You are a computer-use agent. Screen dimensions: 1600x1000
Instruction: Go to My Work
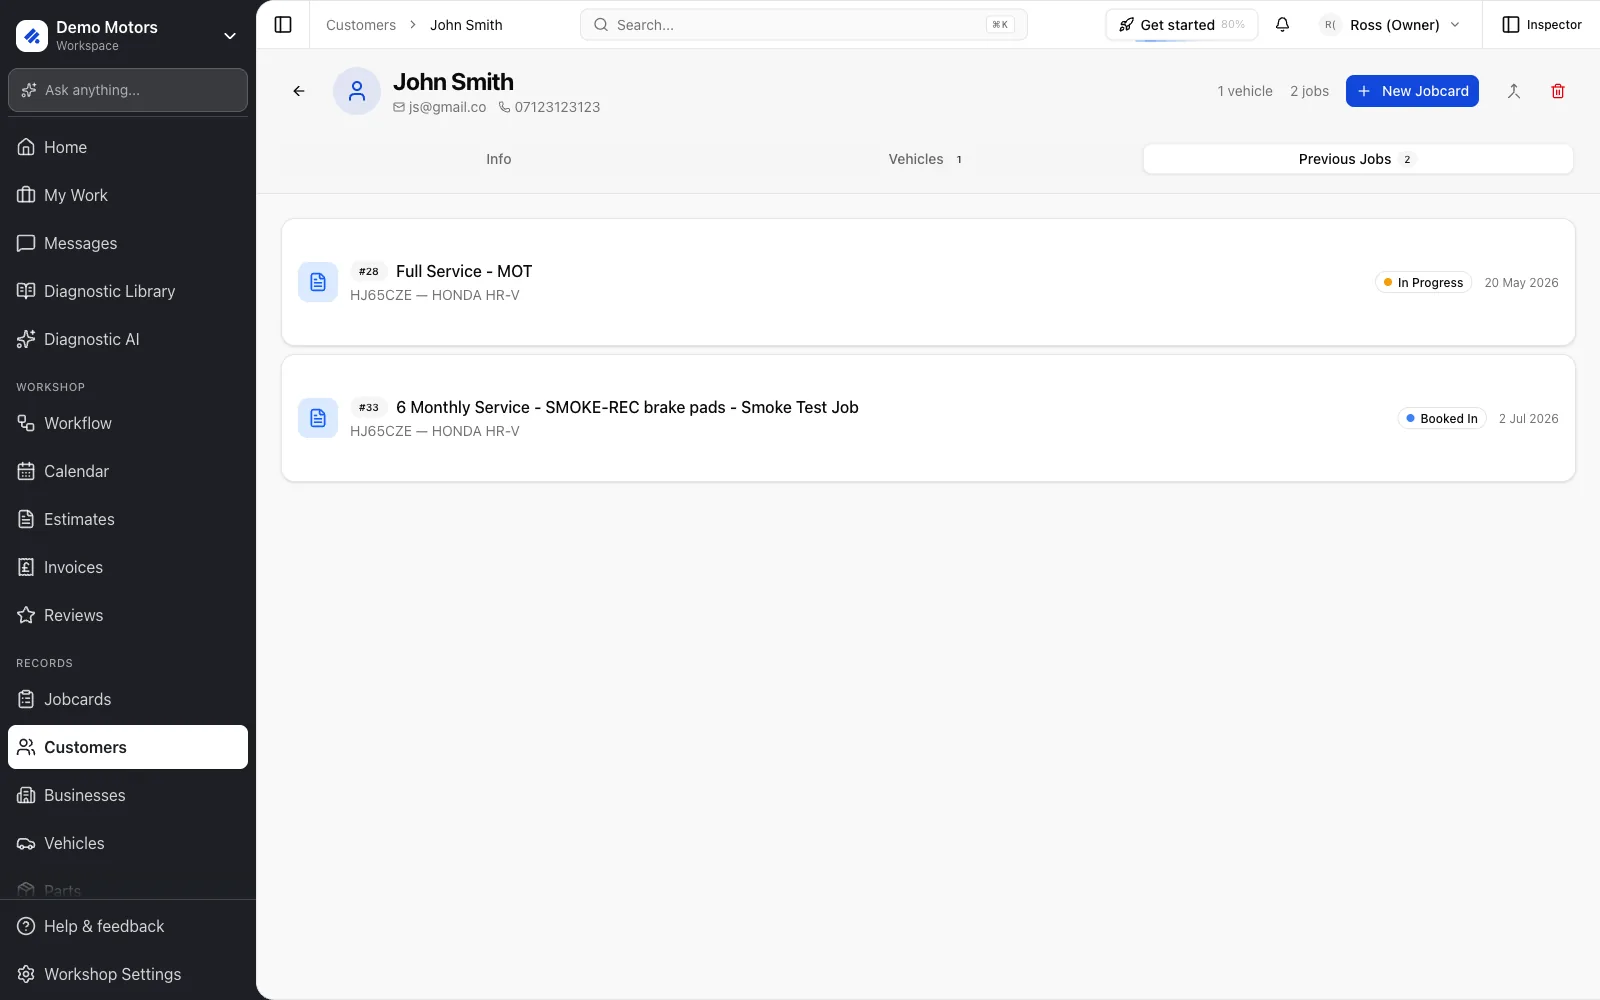point(128,195)
